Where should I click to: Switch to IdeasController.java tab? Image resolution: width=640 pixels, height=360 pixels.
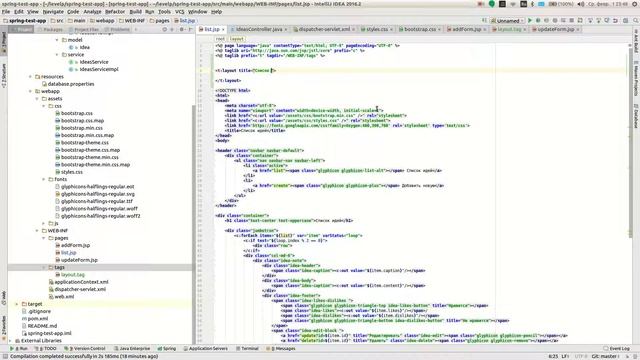258,29
